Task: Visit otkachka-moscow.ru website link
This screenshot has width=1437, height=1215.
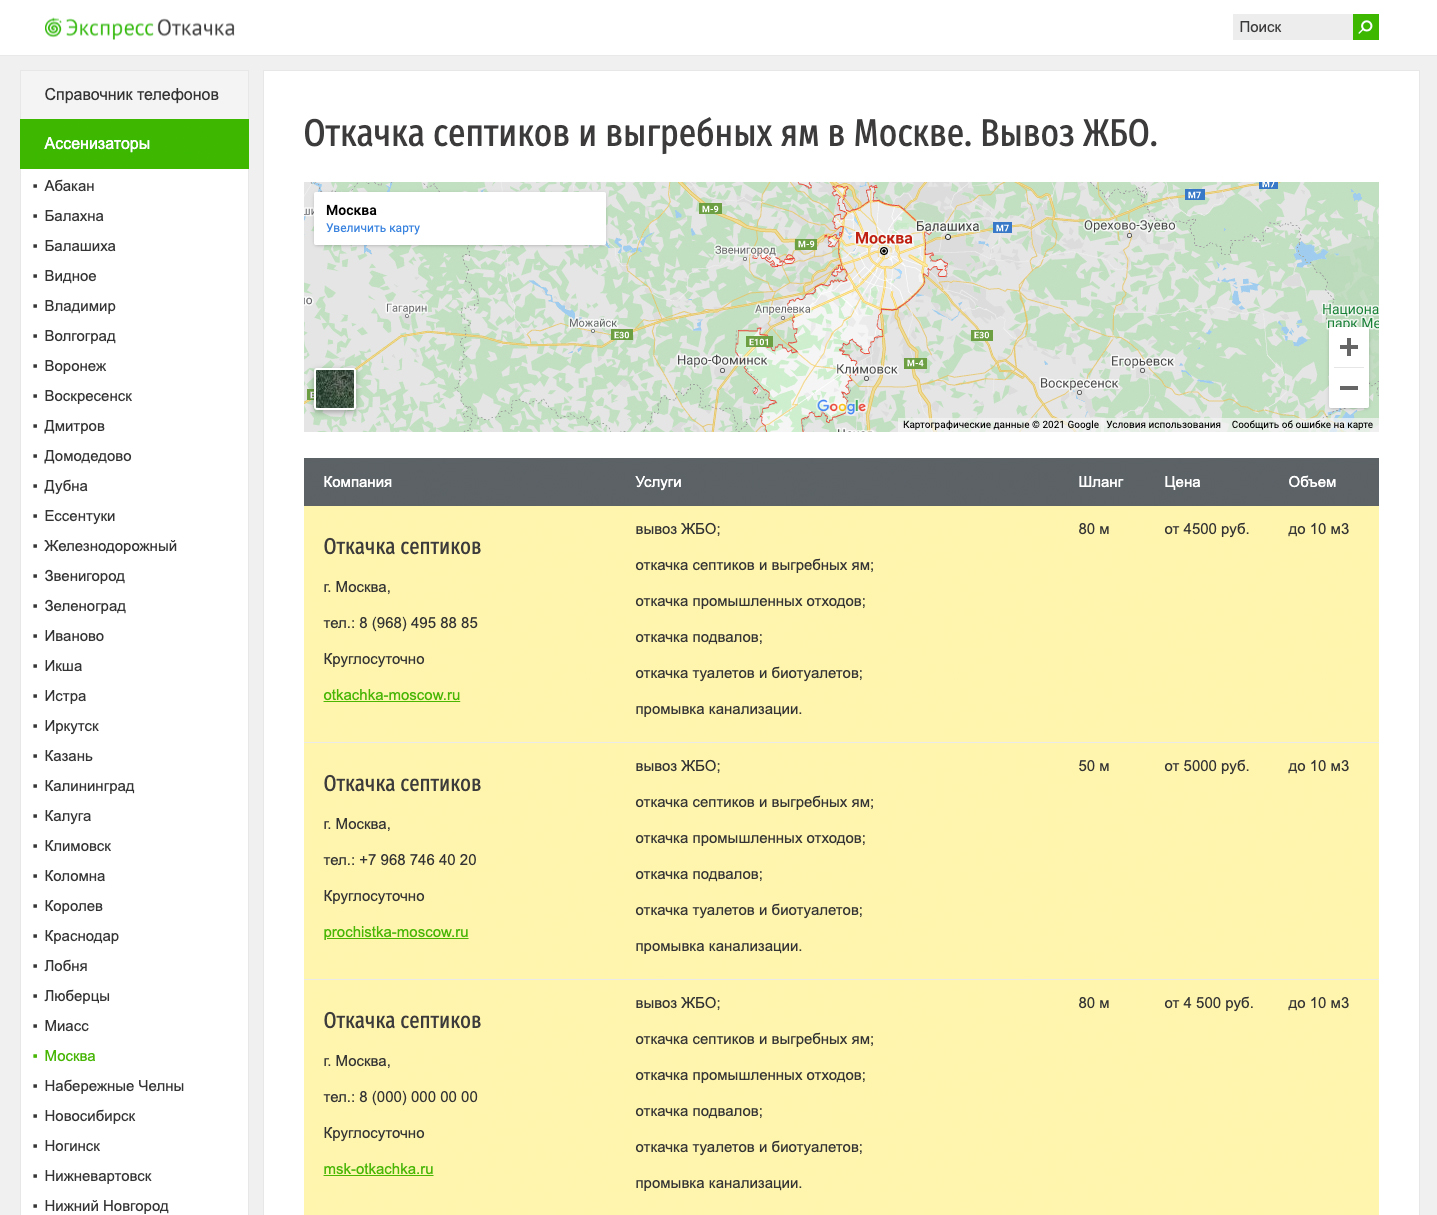Action: [391, 695]
